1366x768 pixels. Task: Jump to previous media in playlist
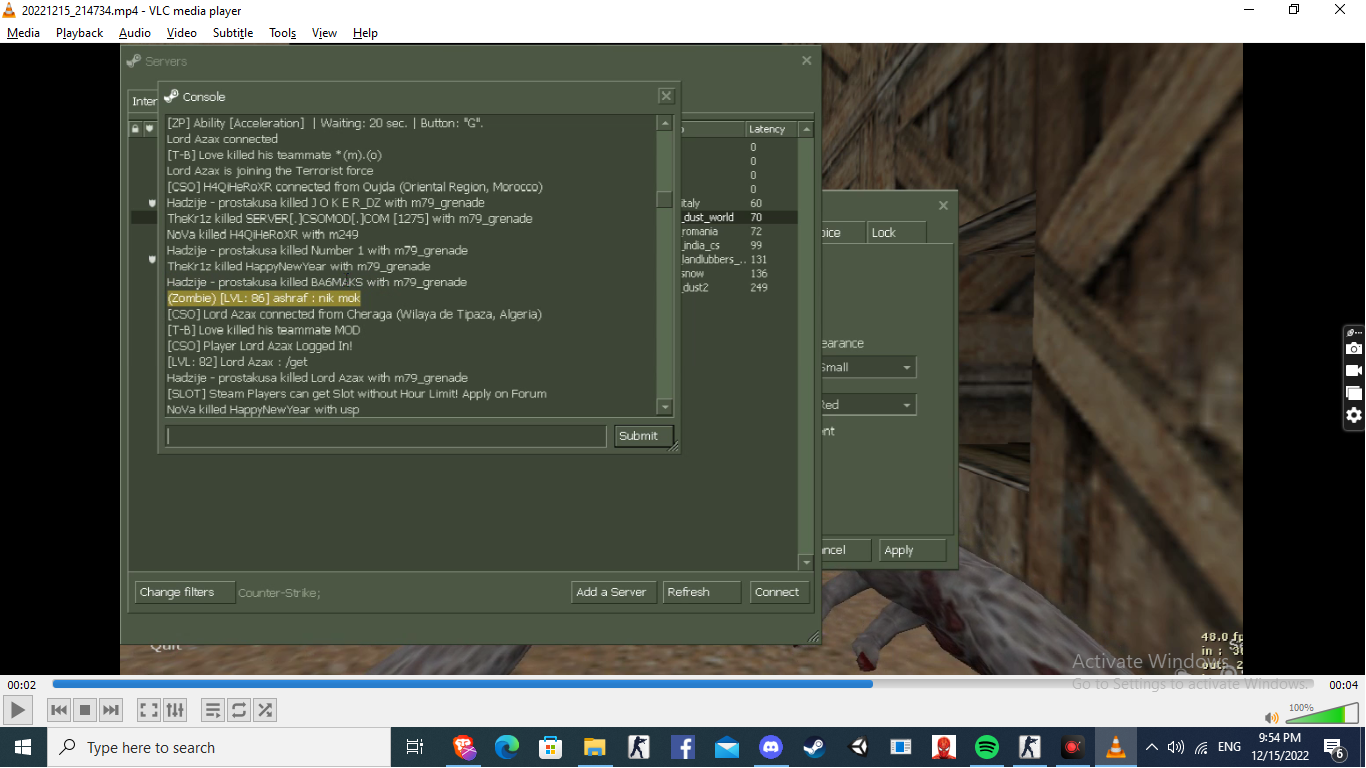tap(59, 710)
